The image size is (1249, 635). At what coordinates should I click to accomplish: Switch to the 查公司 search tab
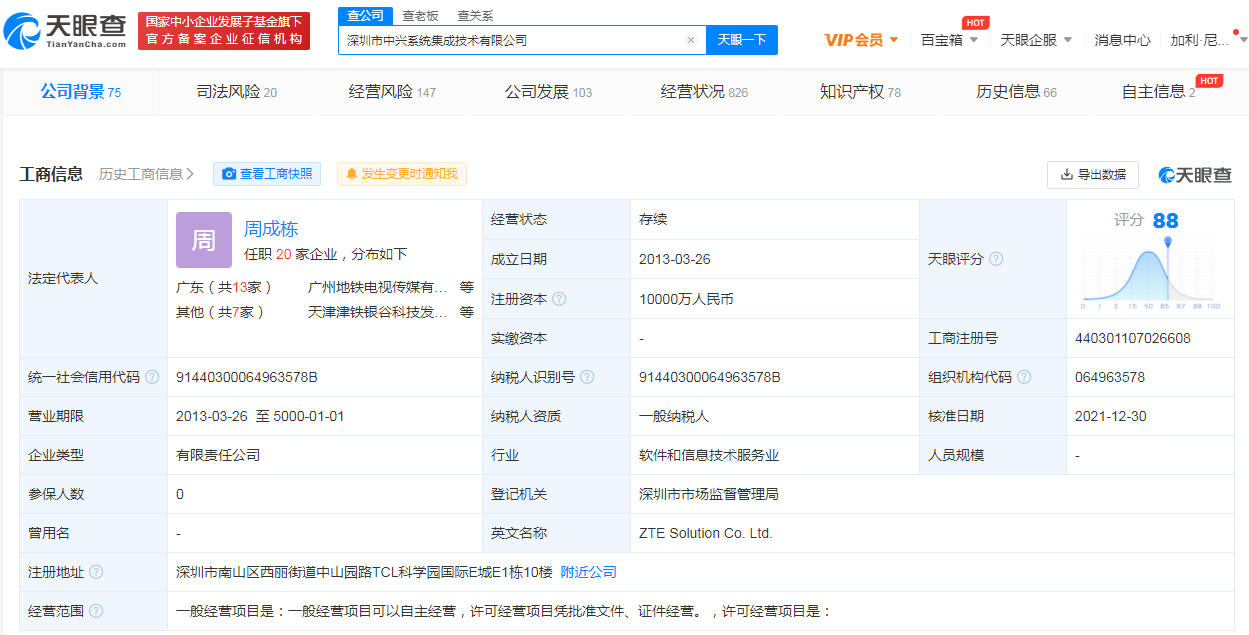pyautogui.click(x=365, y=16)
